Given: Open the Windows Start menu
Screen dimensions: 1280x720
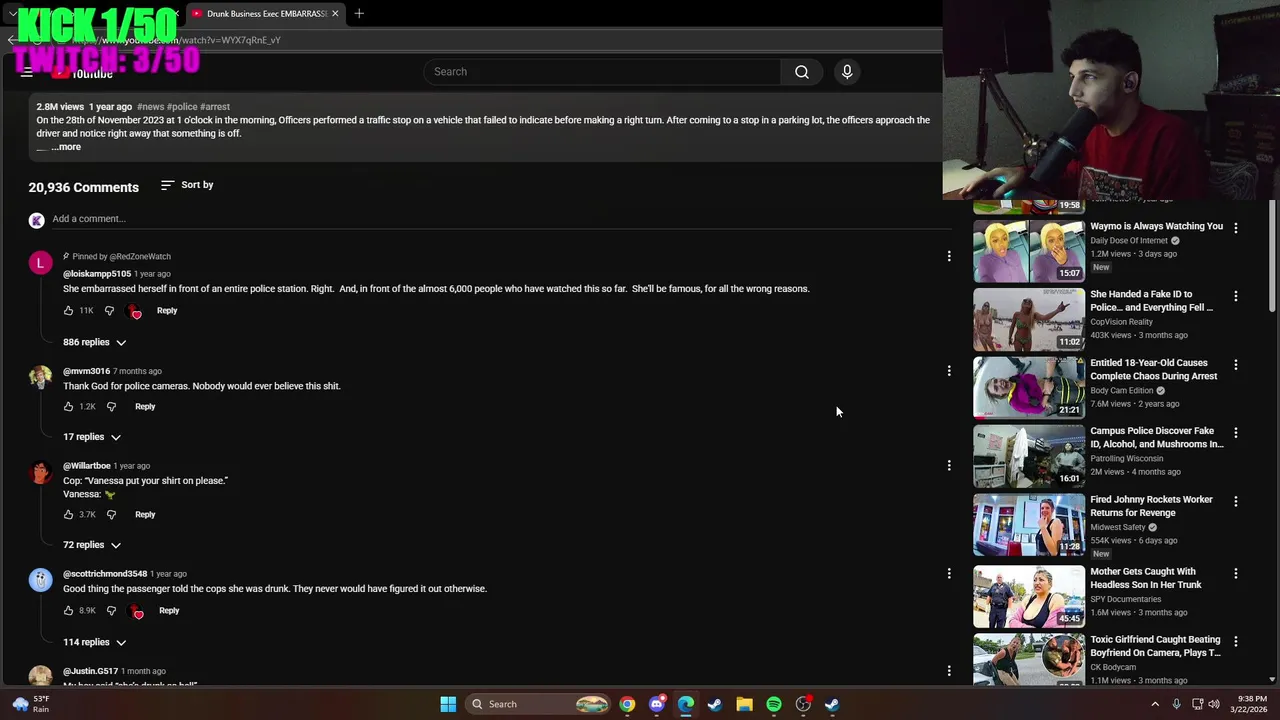Looking at the screenshot, I should [448, 704].
